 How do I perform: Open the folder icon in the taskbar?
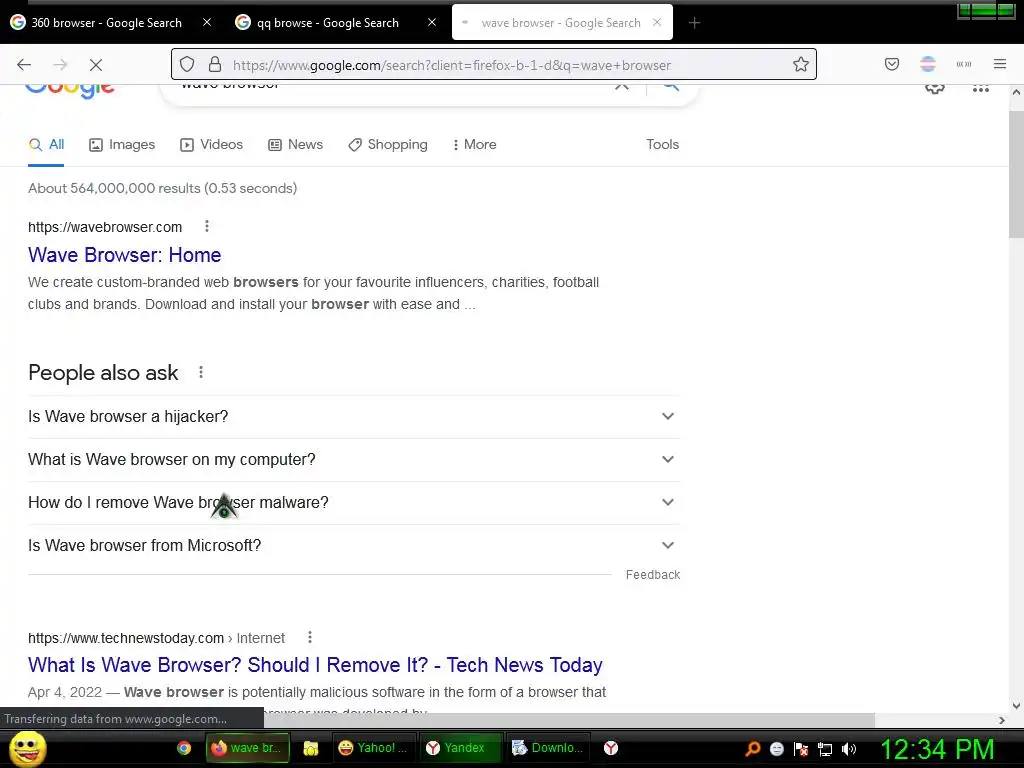pos(311,748)
